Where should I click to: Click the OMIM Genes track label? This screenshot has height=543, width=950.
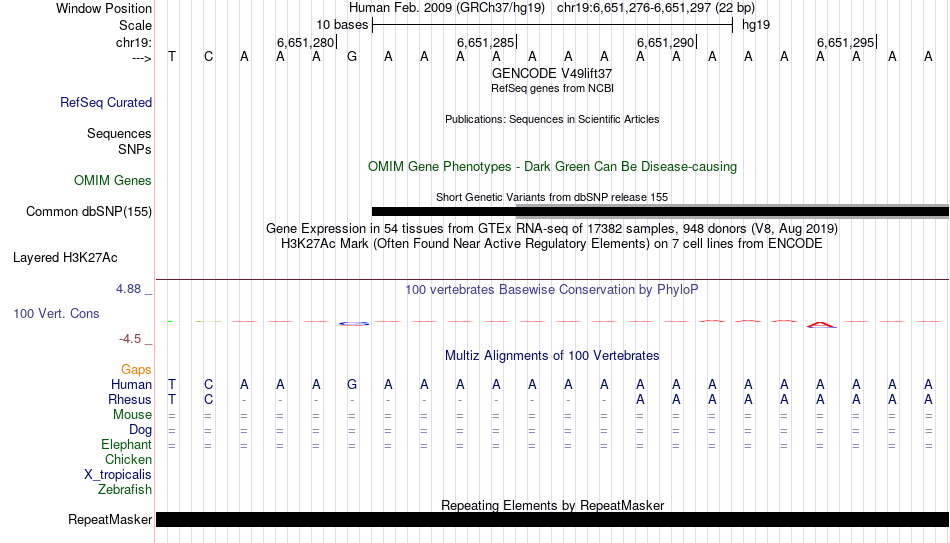pyautogui.click(x=113, y=181)
